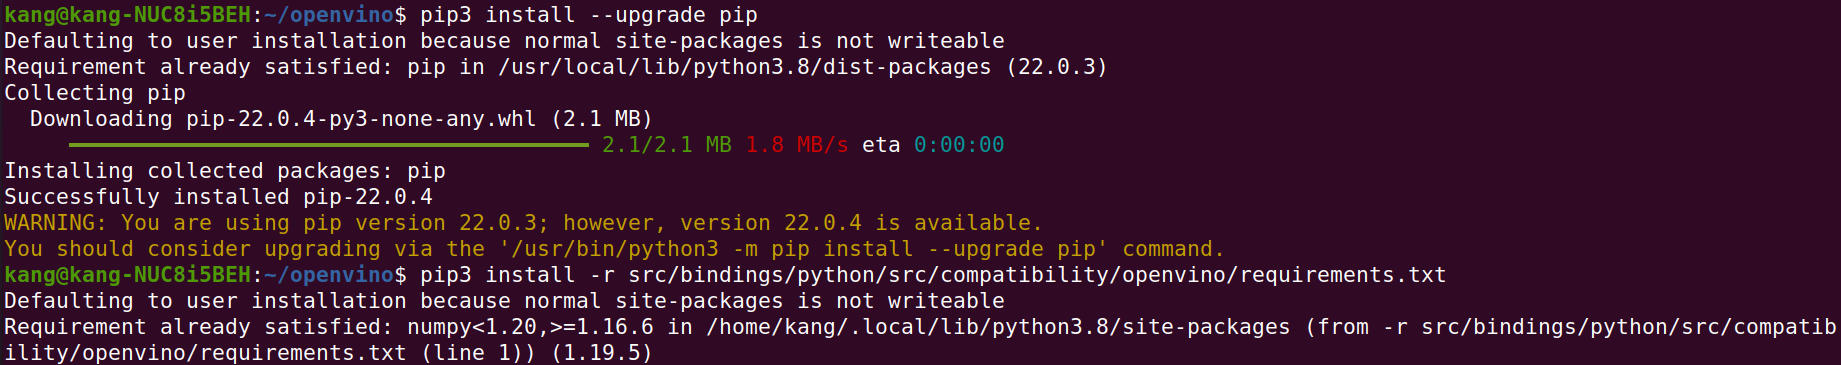Click the 'numpy<1.20,>=1.16.6' requirement text
The image size is (1841, 365).
[x=530, y=327]
